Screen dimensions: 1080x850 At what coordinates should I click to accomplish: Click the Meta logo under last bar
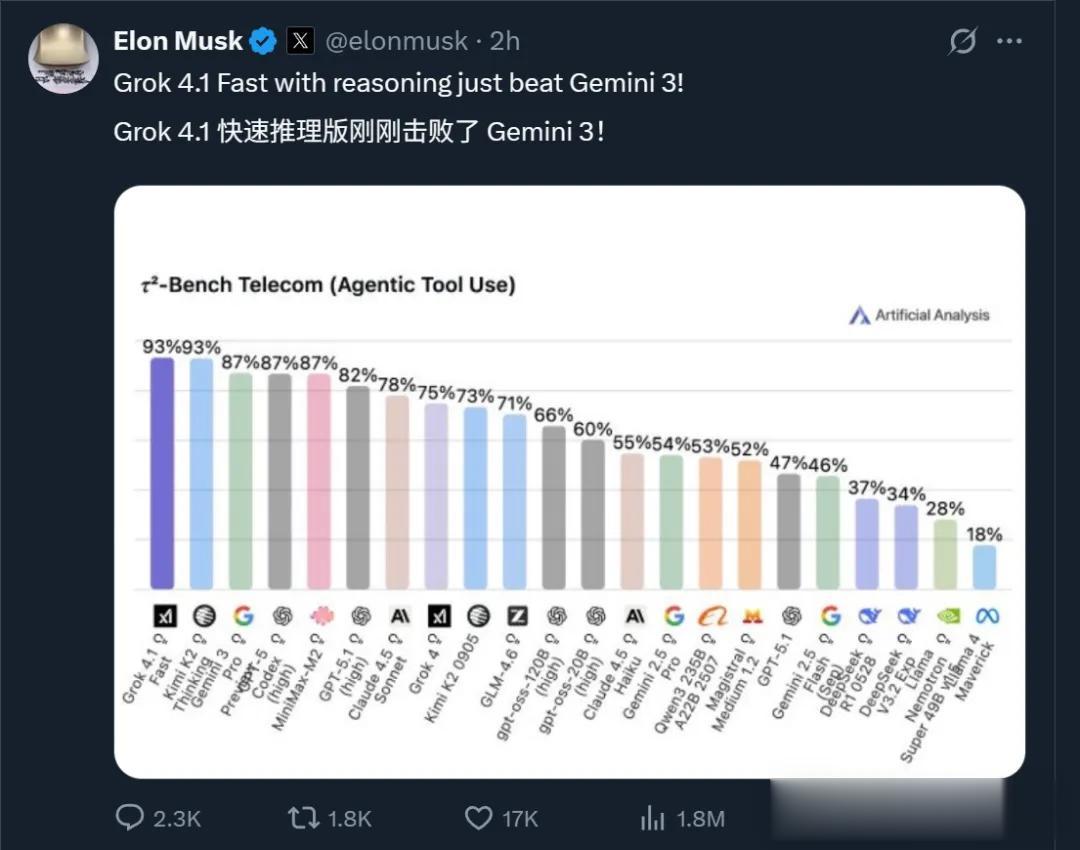[x=986, y=616]
